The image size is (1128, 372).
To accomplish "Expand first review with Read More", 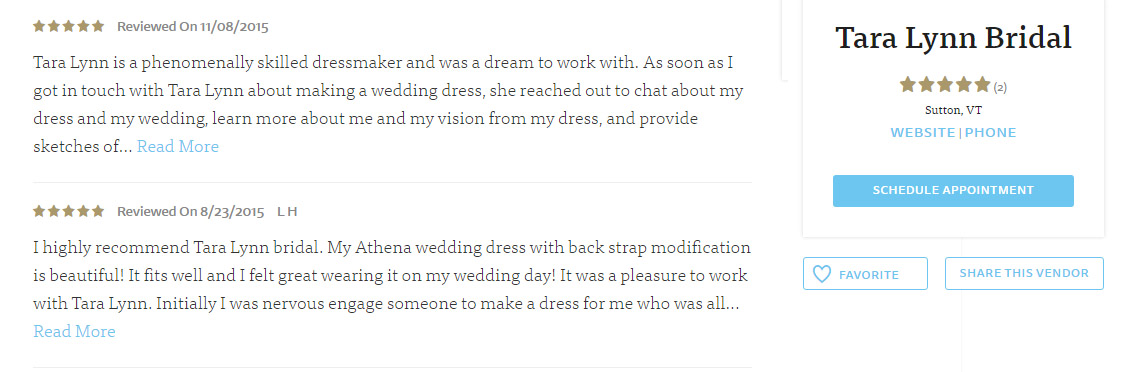I will 178,147.
